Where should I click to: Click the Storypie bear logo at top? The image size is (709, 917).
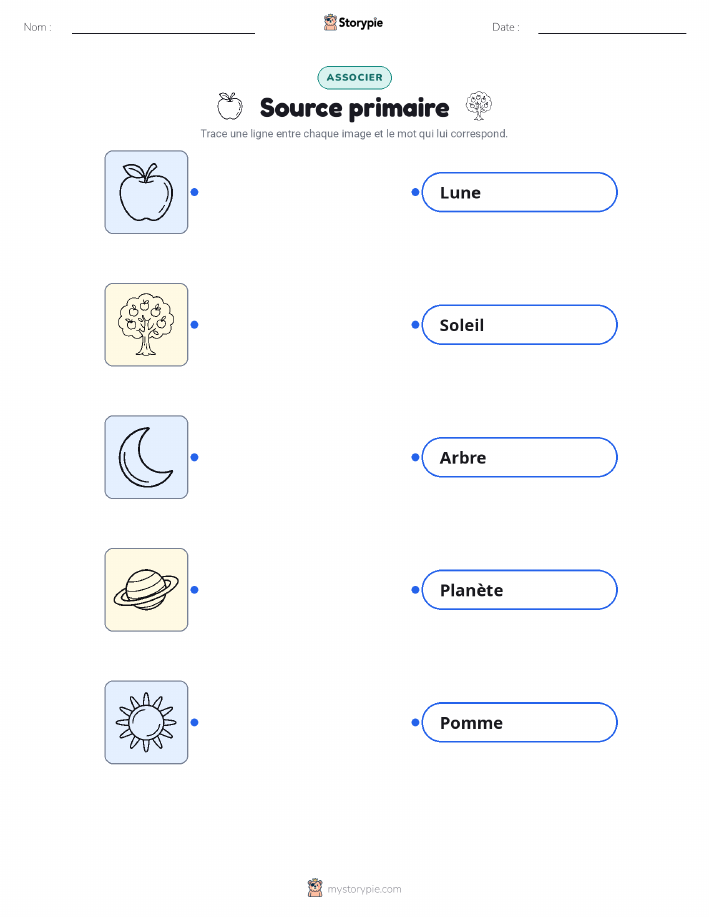pyautogui.click(x=331, y=23)
